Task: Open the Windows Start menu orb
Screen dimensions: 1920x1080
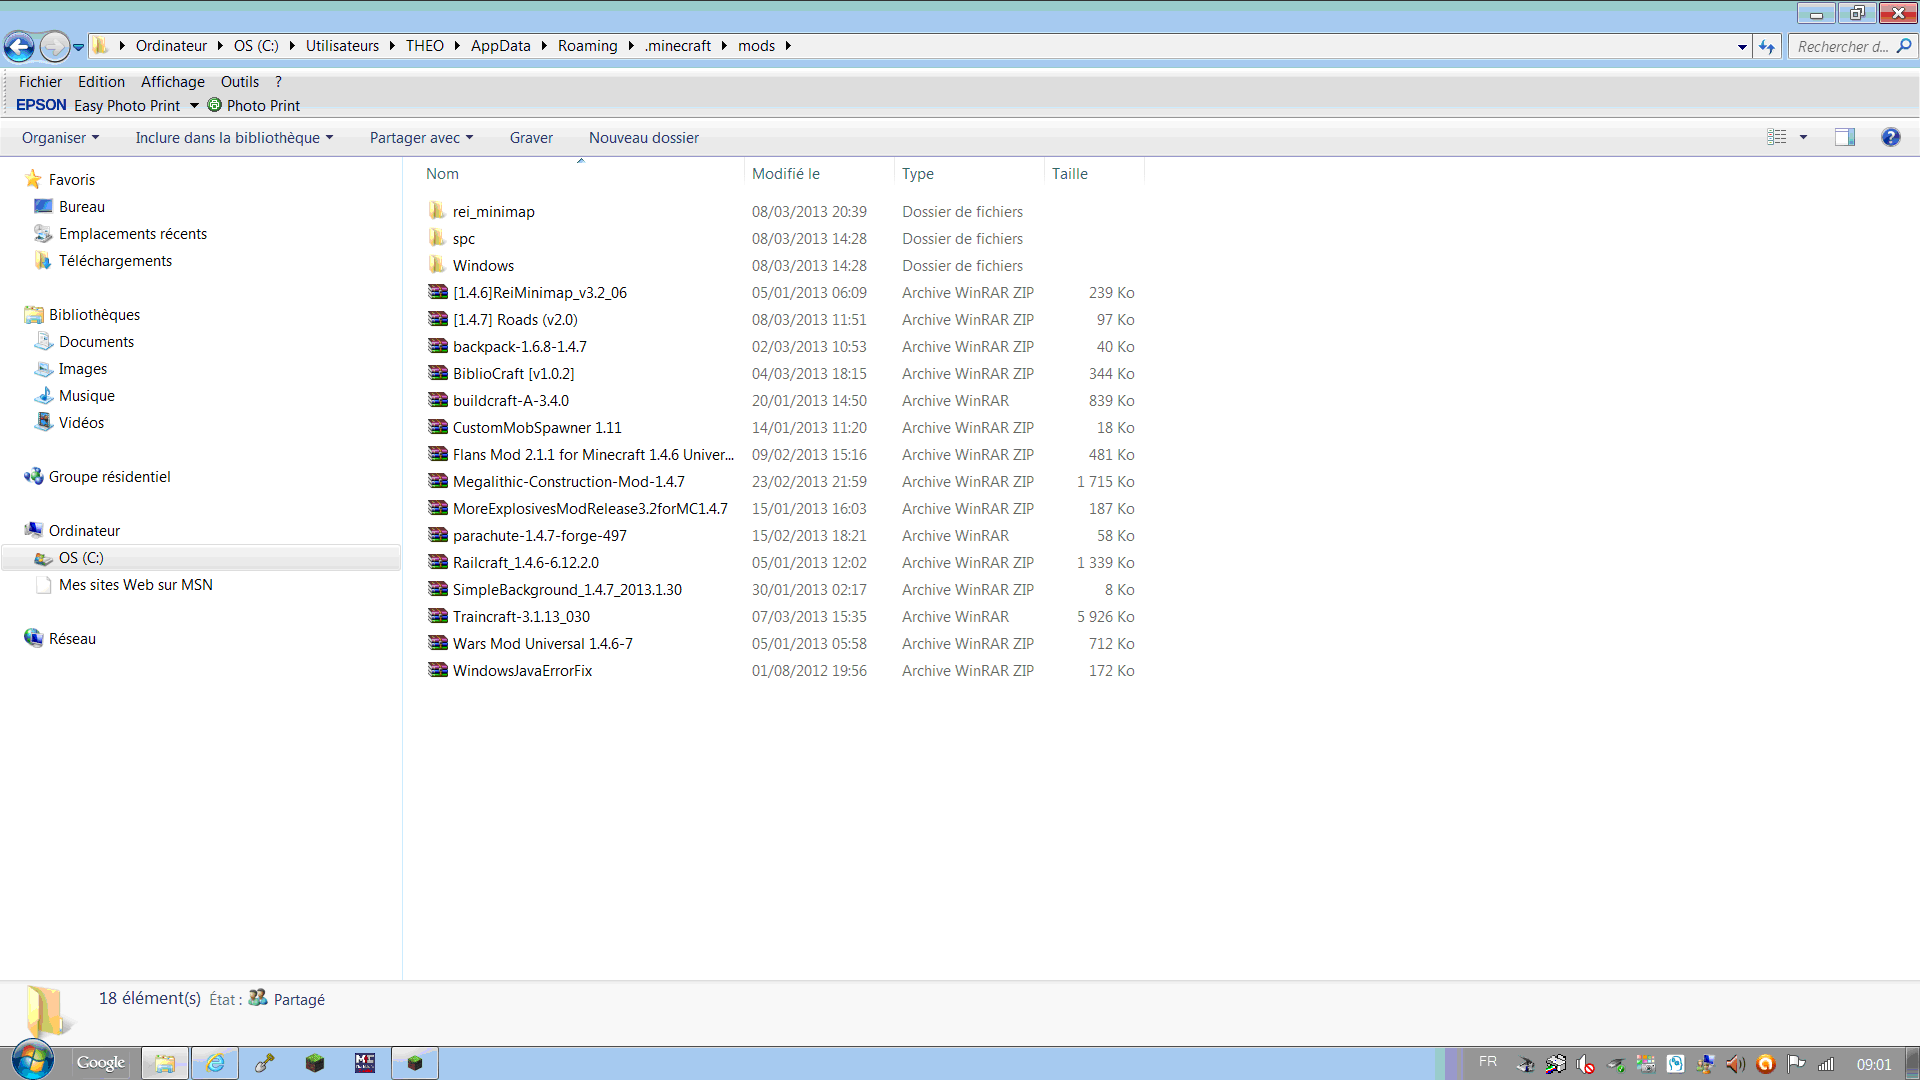Action: [x=32, y=1060]
